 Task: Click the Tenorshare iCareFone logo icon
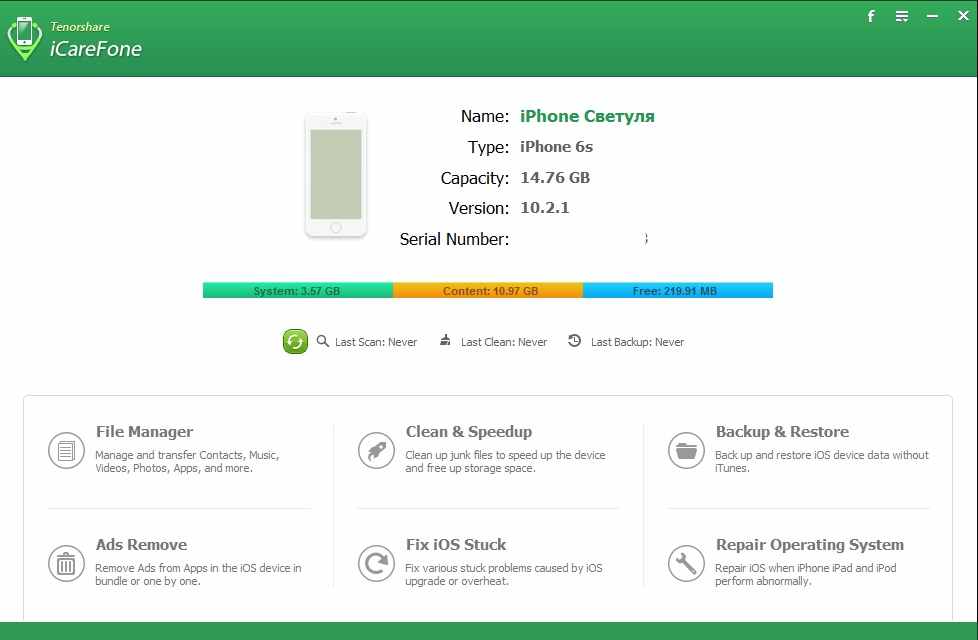tap(24, 38)
